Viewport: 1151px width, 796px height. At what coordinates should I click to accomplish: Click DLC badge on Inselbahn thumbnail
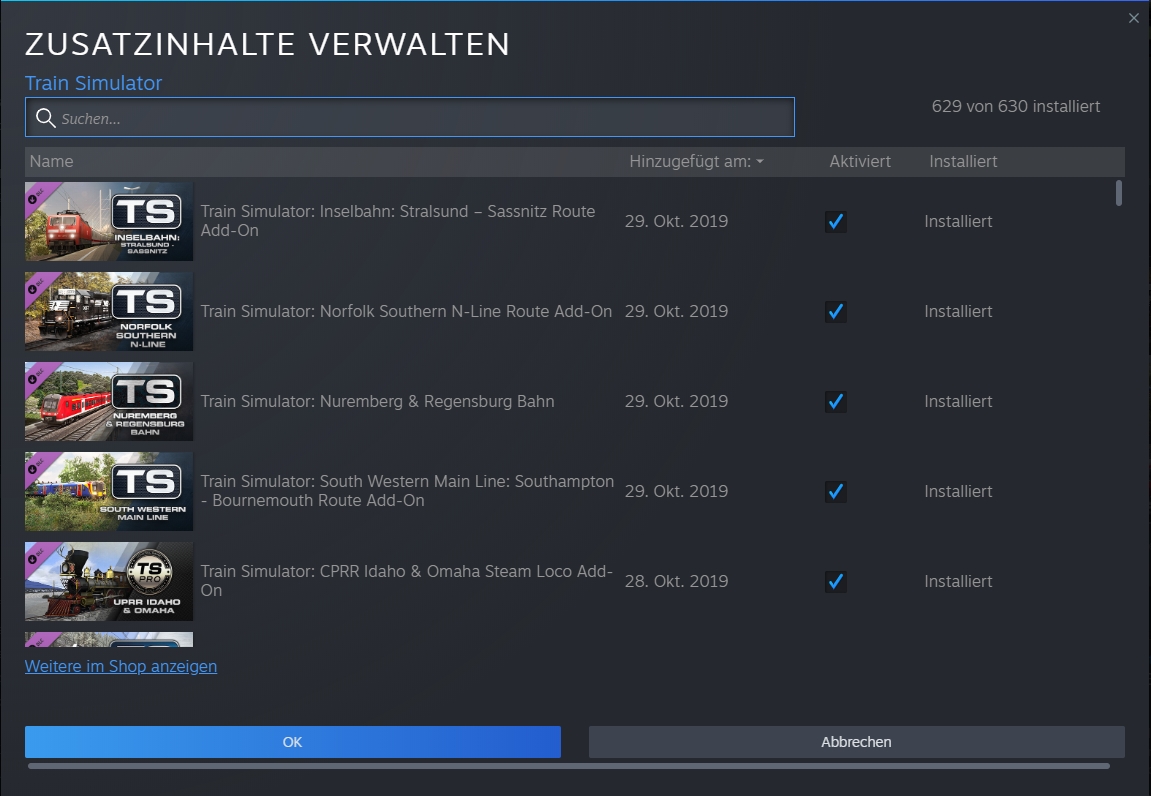pos(37,196)
